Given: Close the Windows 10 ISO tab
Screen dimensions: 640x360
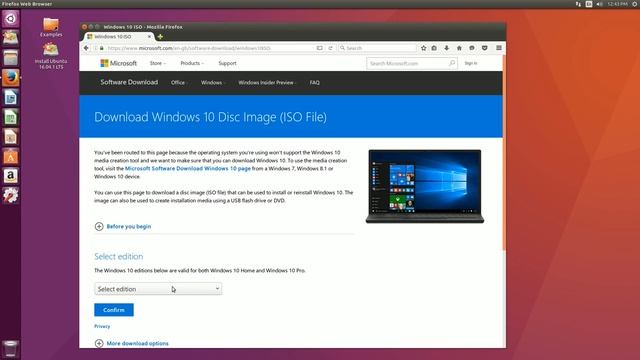Looking at the screenshot, I should coord(149,37).
